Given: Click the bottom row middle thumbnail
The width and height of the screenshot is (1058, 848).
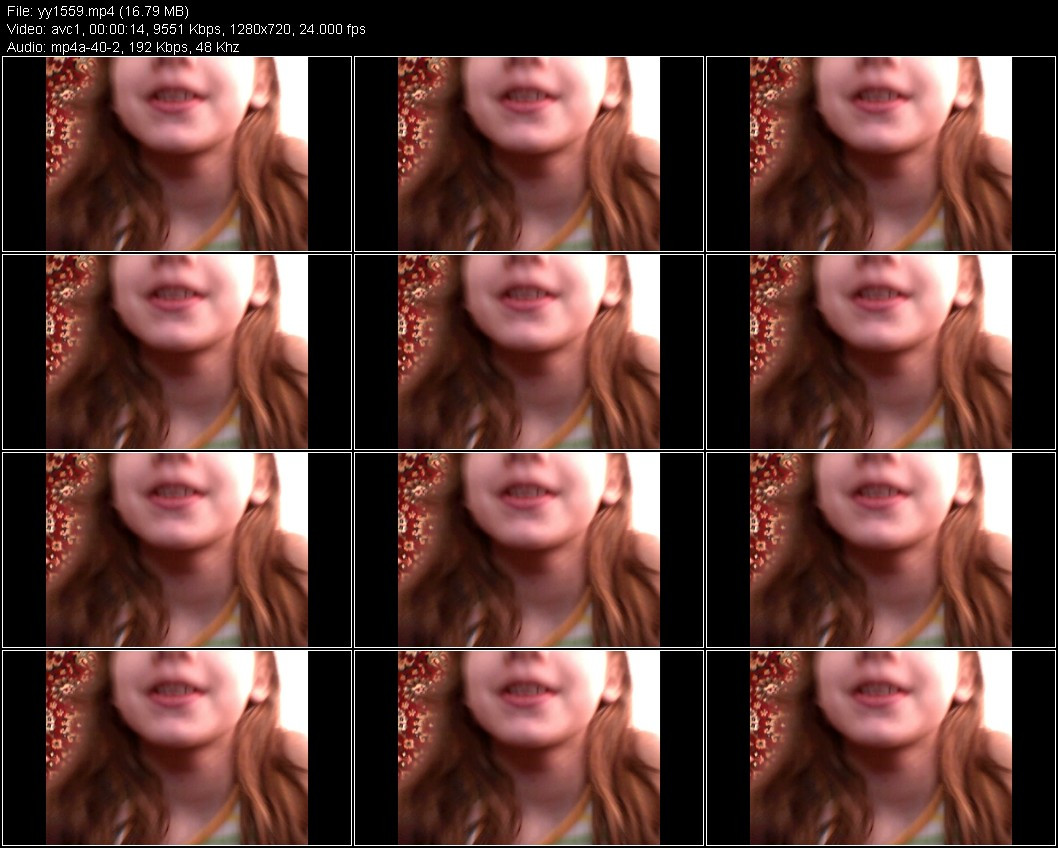Looking at the screenshot, I should tap(529, 747).
